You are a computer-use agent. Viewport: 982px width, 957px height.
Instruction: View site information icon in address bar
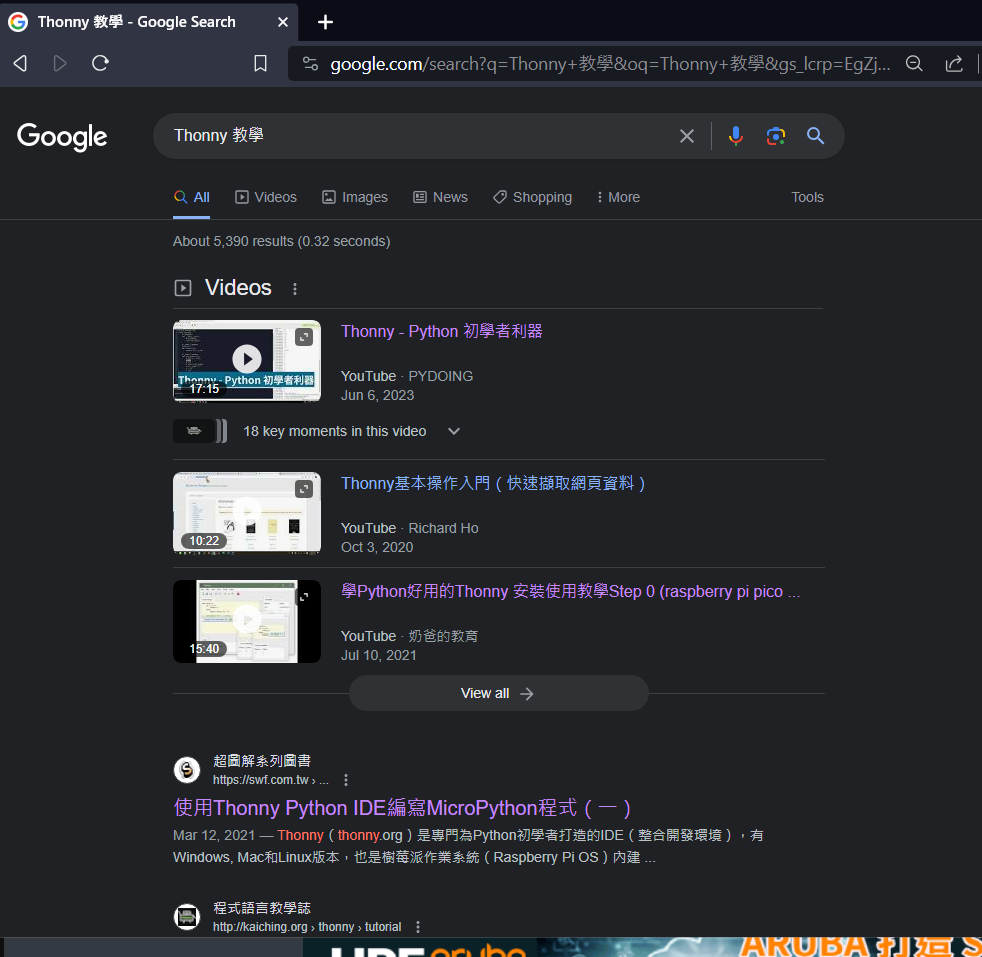pos(310,63)
